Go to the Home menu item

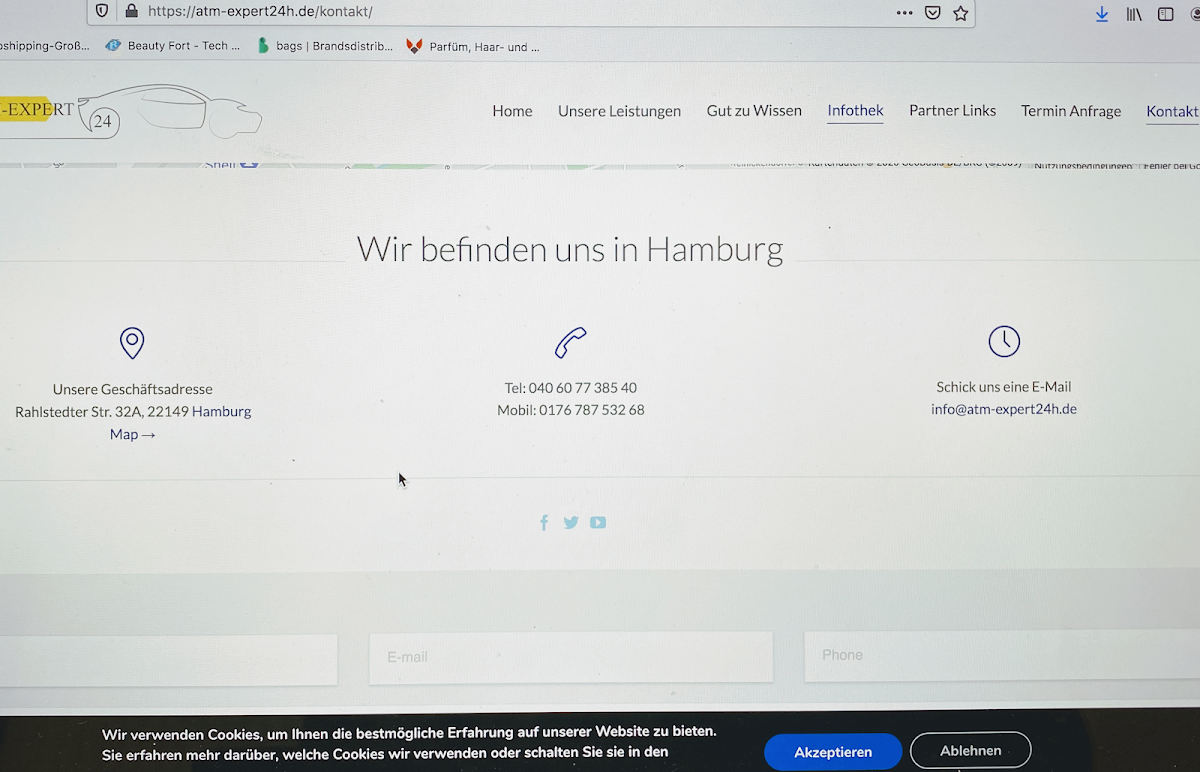click(512, 111)
